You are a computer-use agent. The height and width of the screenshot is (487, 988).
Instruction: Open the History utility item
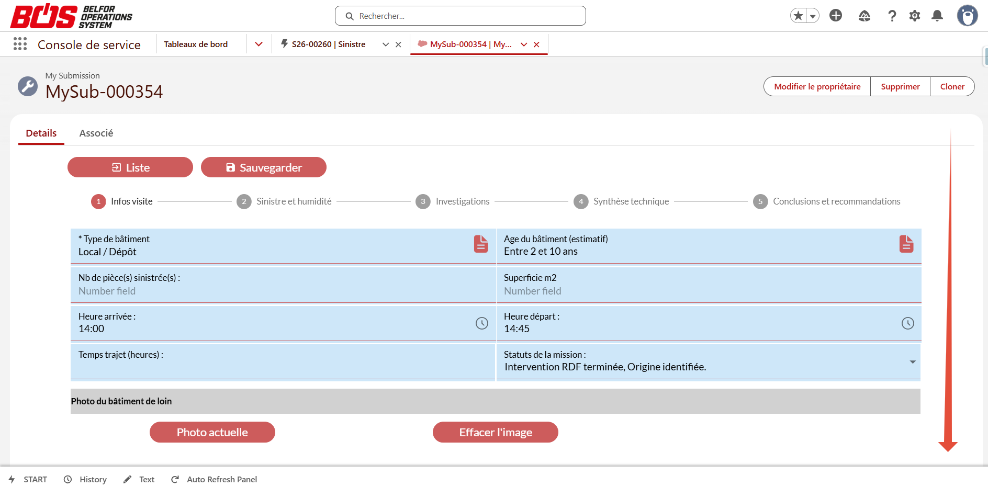tap(86, 479)
